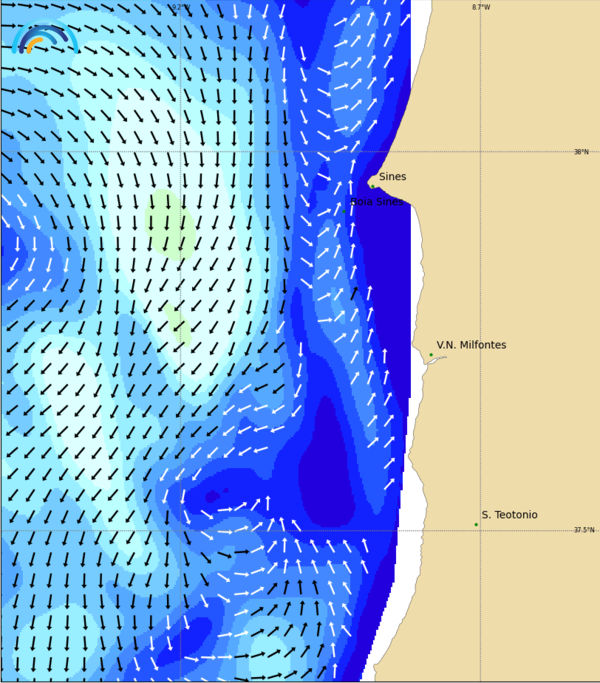The height and width of the screenshot is (683, 600).
Task: Click the green marker at Sines
Action: (x=372, y=186)
